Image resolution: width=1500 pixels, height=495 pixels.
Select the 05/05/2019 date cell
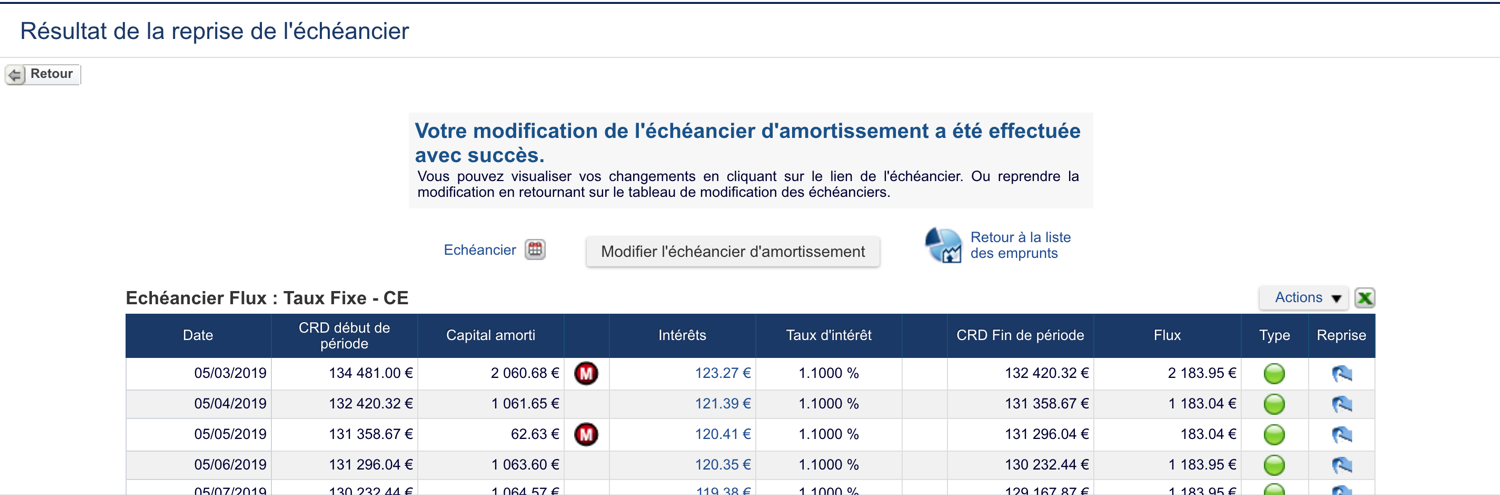(x=198, y=434)
